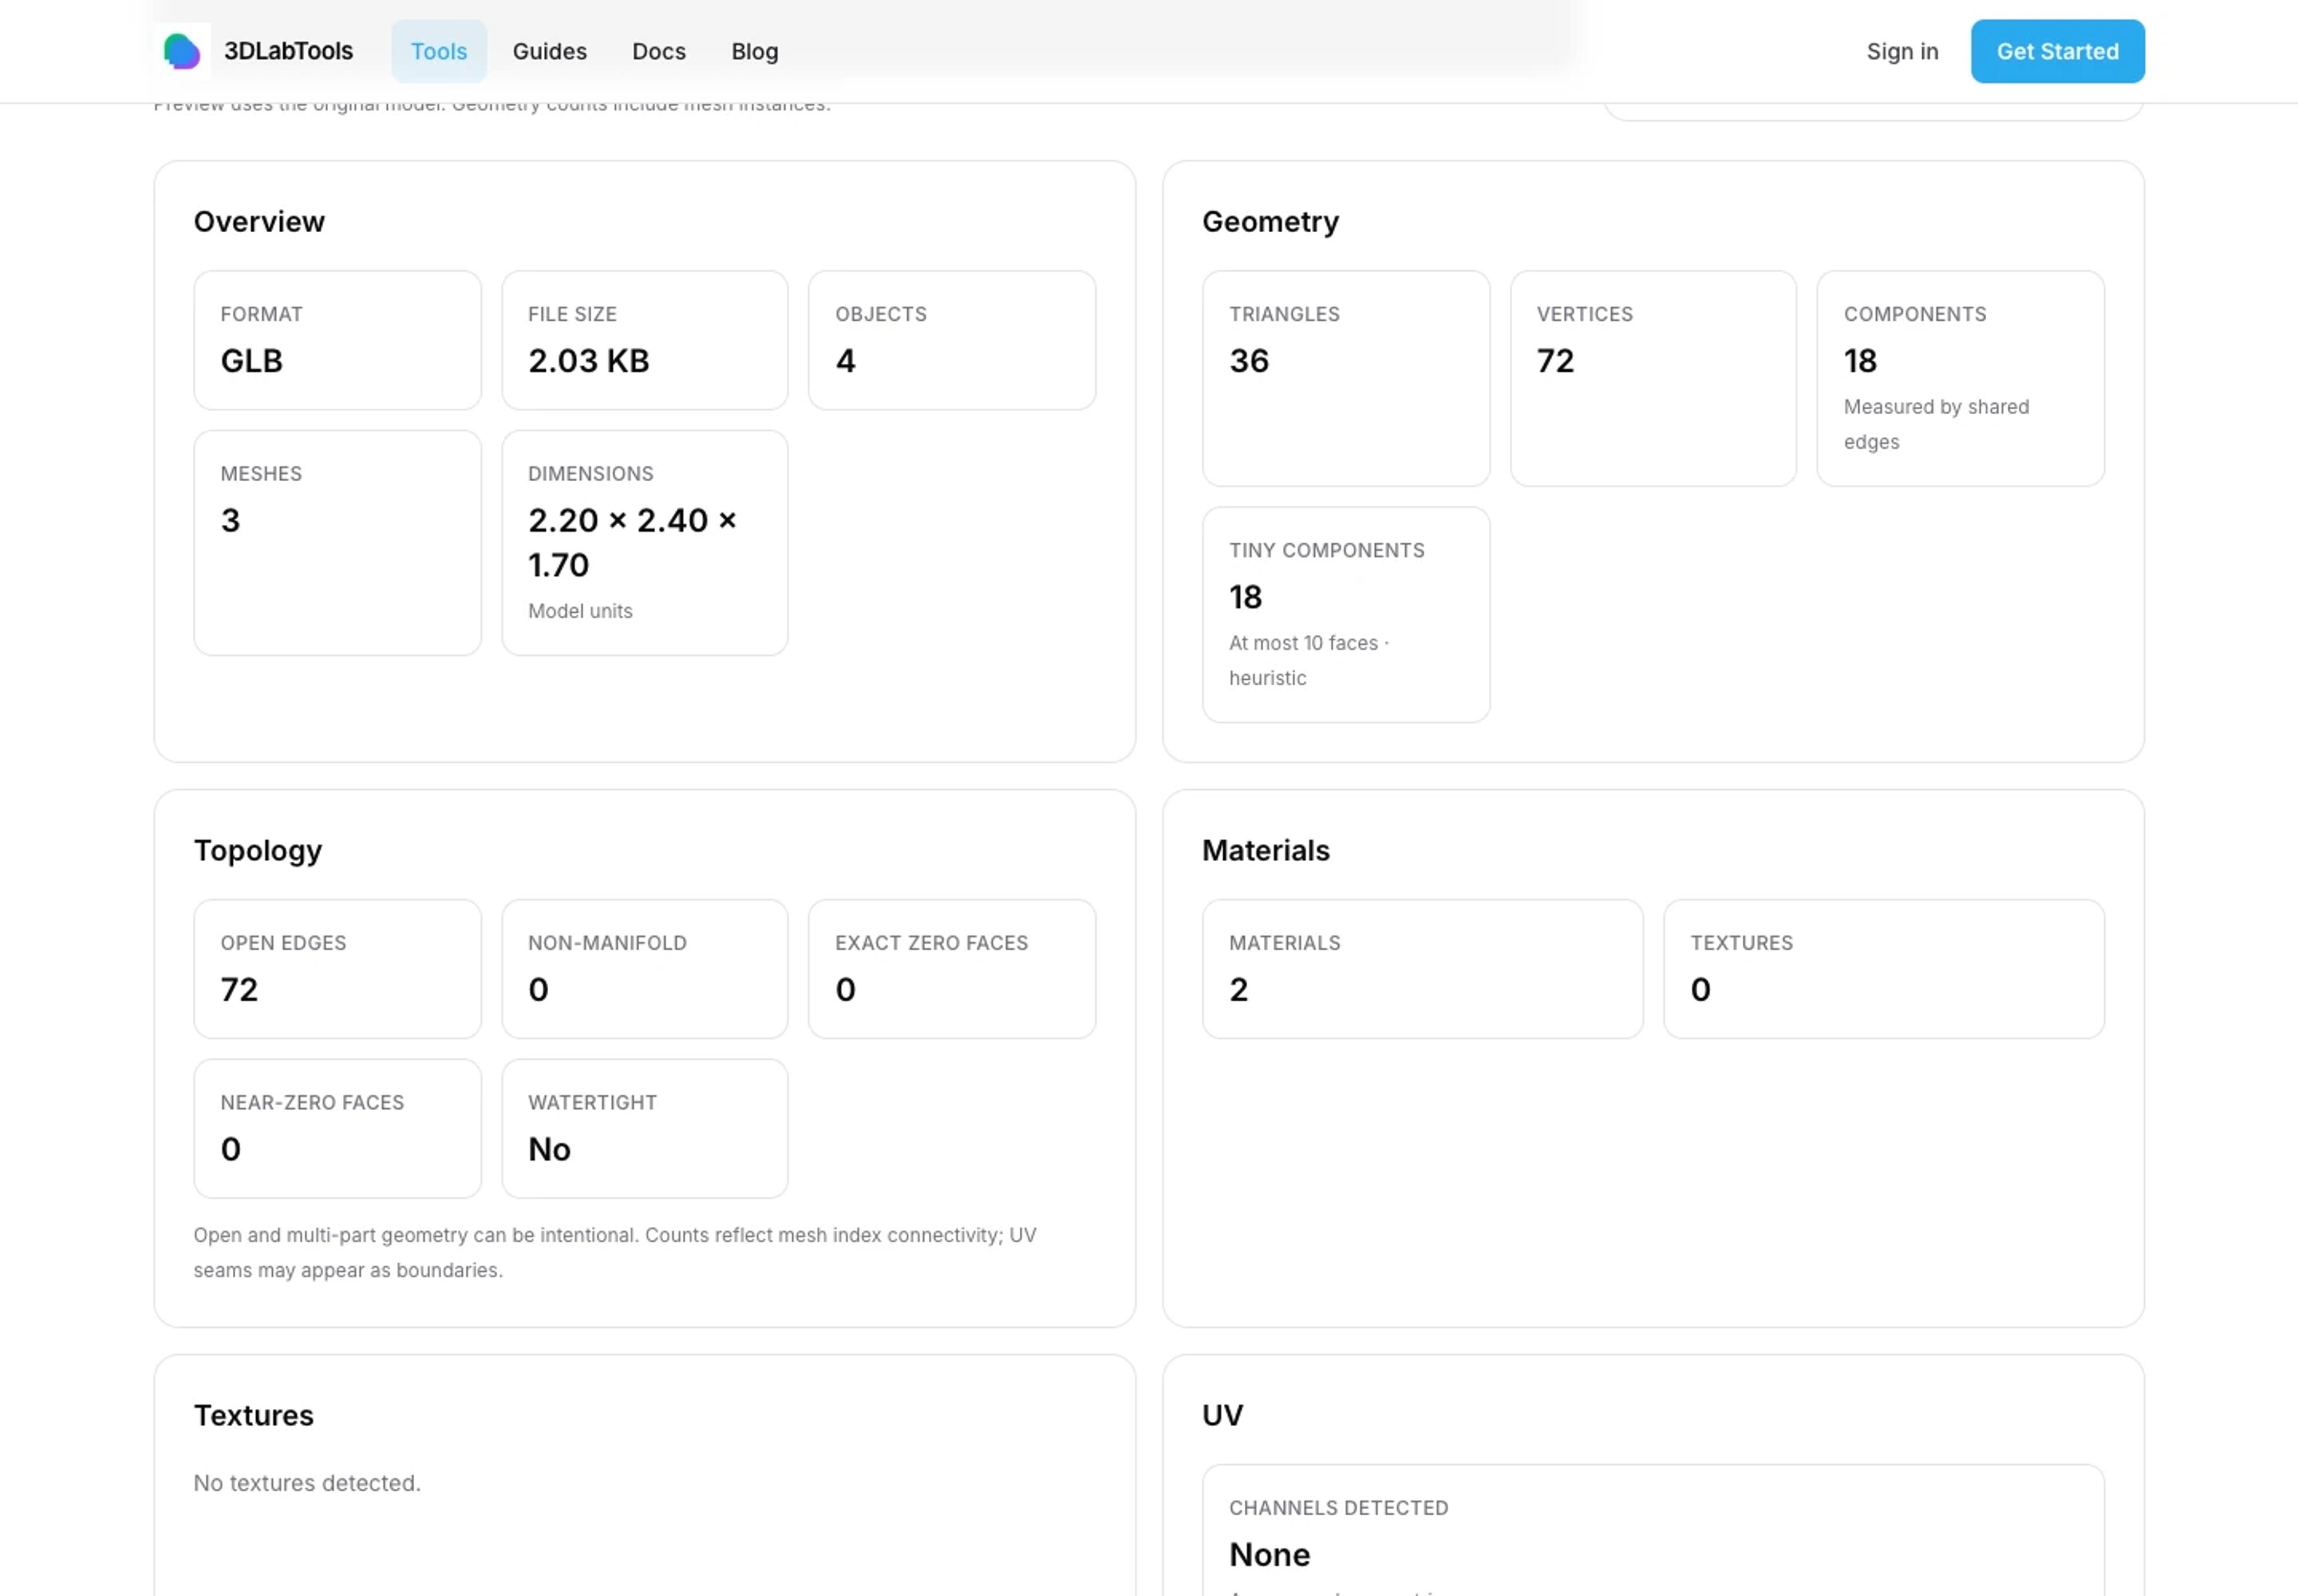The height and width of the screenshot is (1596, 2298).
Task: Open the 3DLabTools home link text
Action: coord(288,51)
